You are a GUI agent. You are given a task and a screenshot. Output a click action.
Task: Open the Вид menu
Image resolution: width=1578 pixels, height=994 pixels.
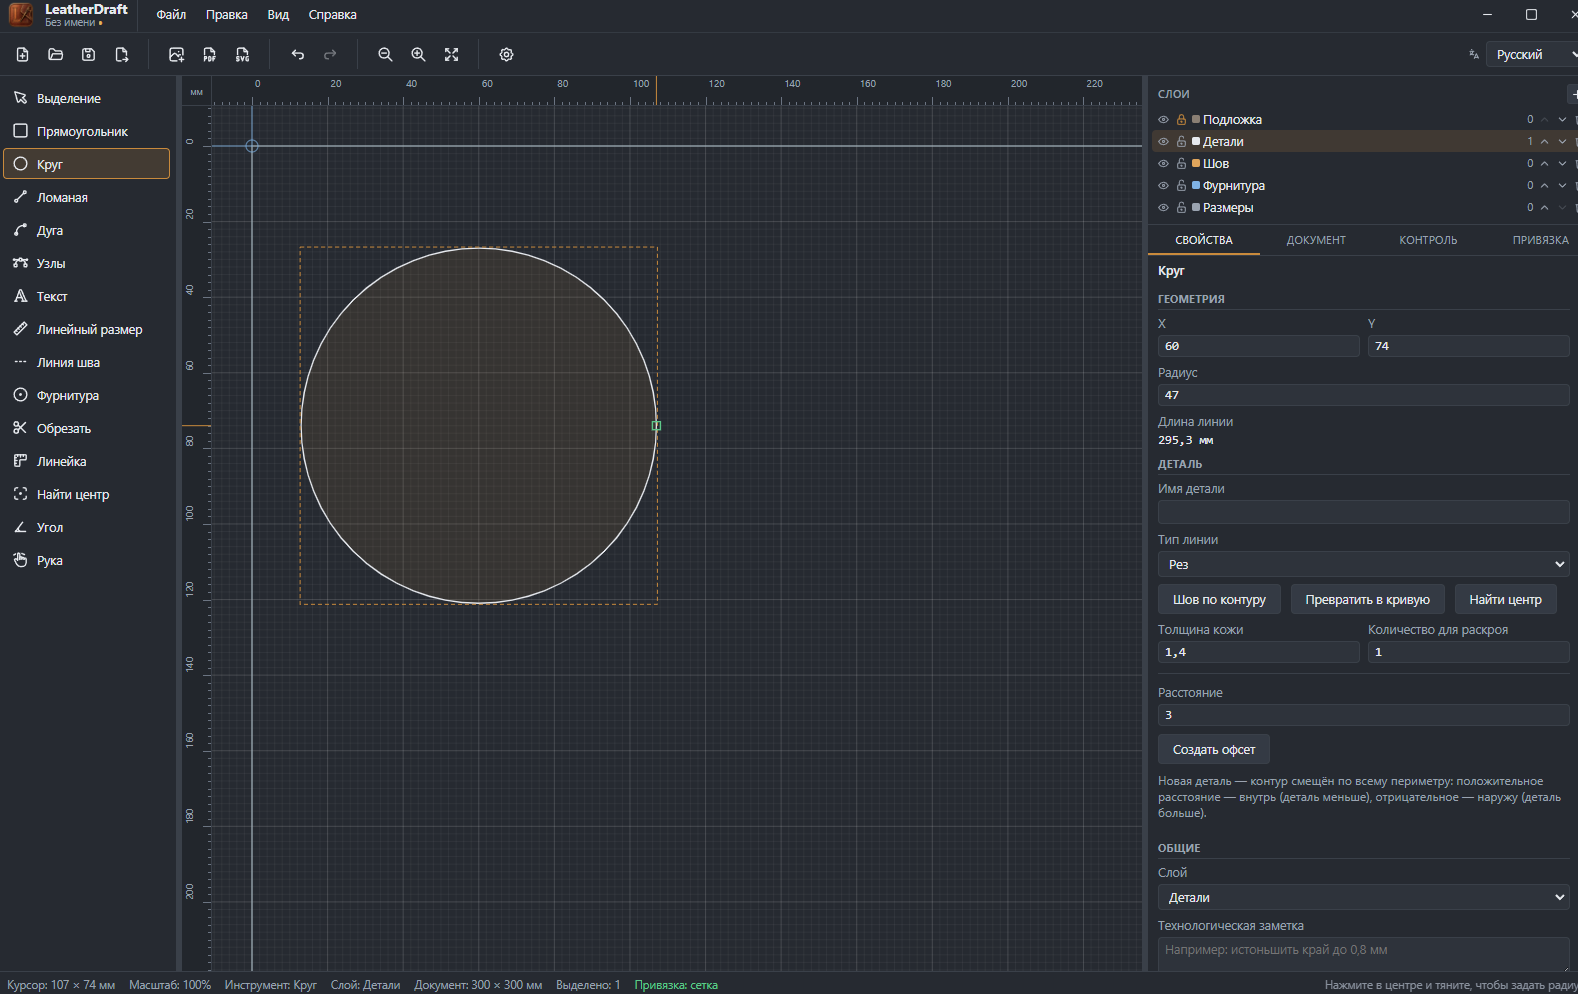tap(278, 15)
